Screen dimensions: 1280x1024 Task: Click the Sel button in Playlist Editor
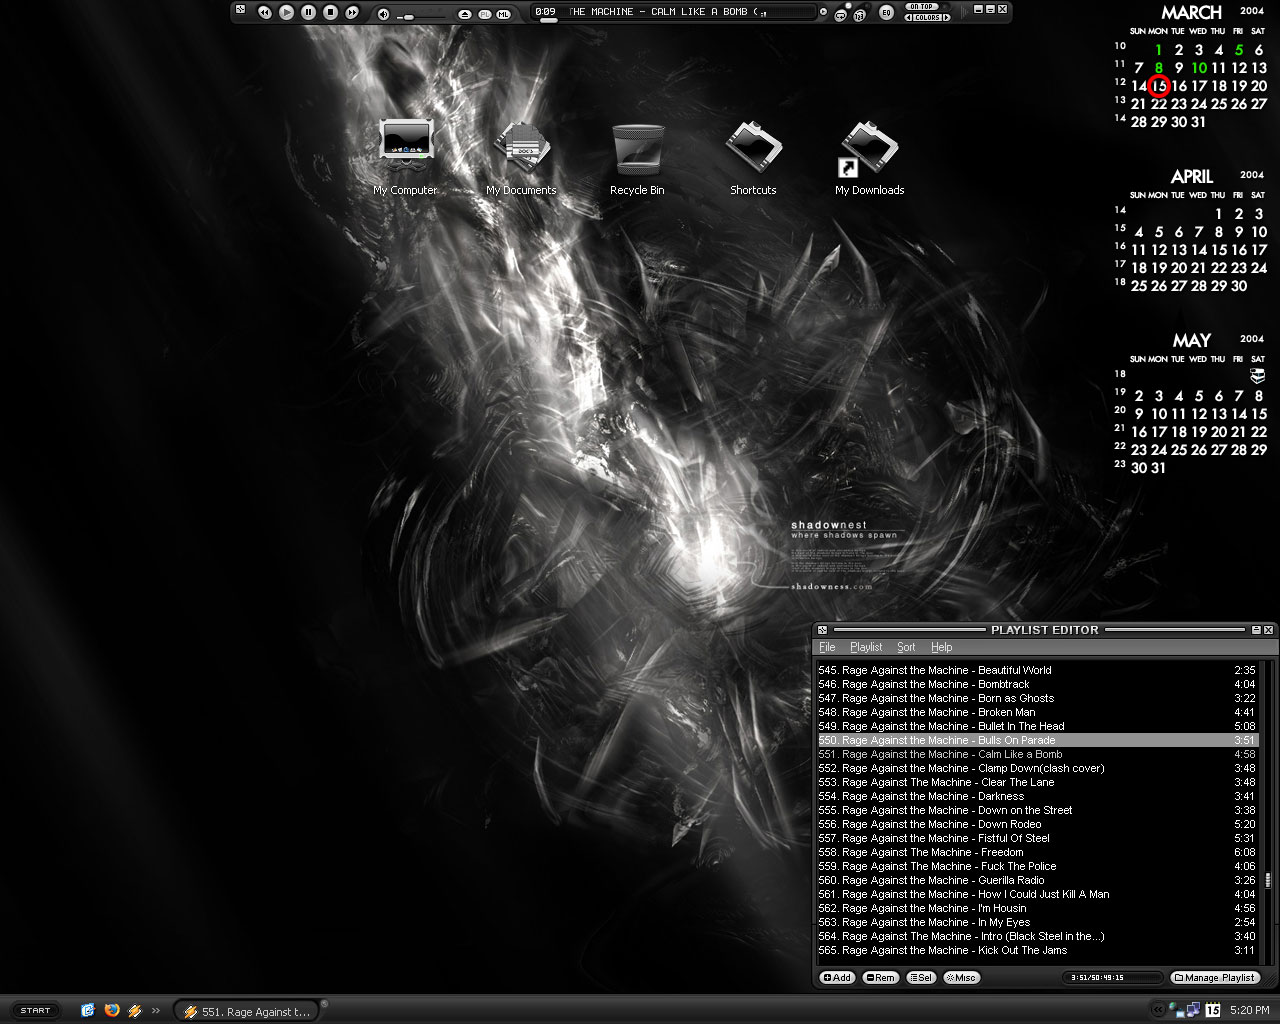pyautogui.click(x=921, y=978)
